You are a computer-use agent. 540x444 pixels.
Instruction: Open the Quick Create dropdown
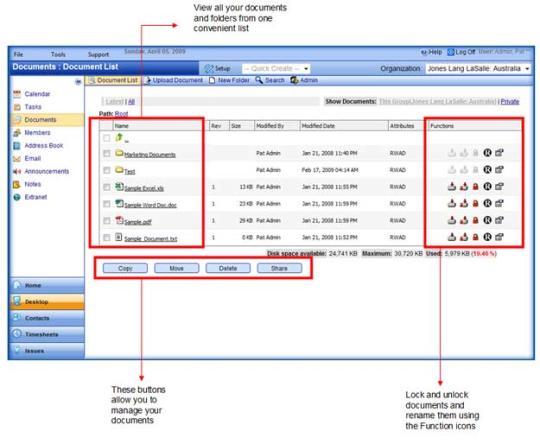coord(276,69)
